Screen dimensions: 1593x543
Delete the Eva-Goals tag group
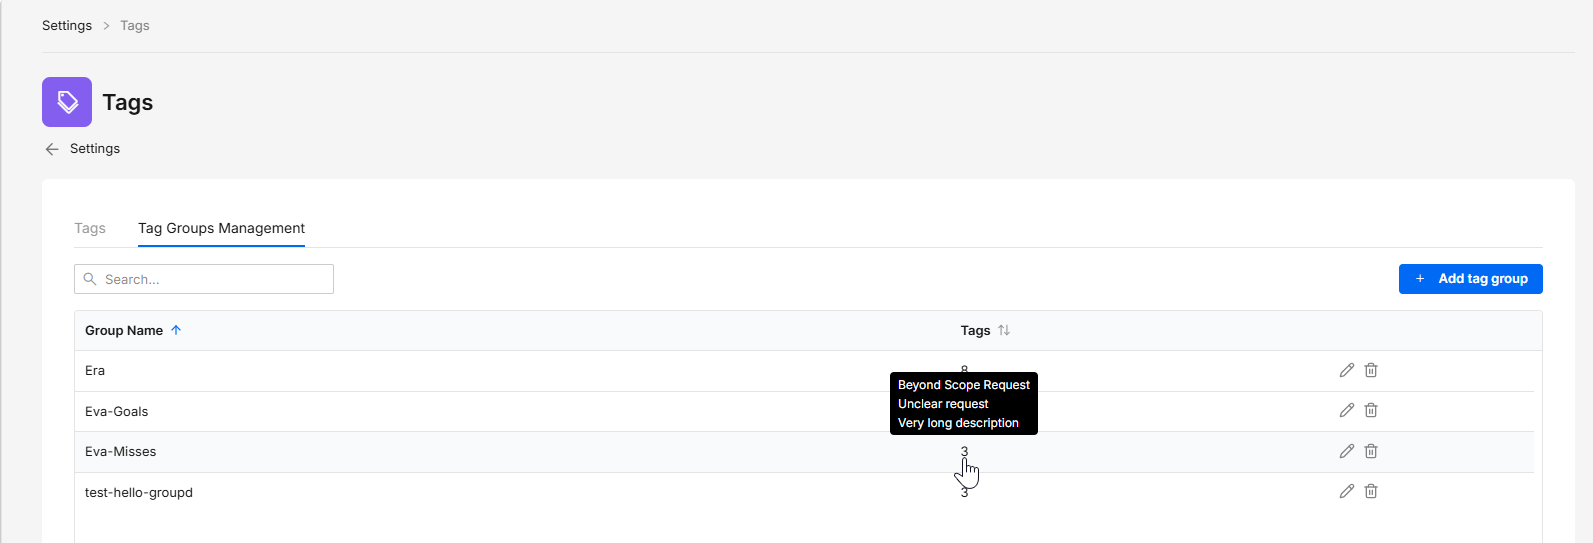[x=1371, y=410]
